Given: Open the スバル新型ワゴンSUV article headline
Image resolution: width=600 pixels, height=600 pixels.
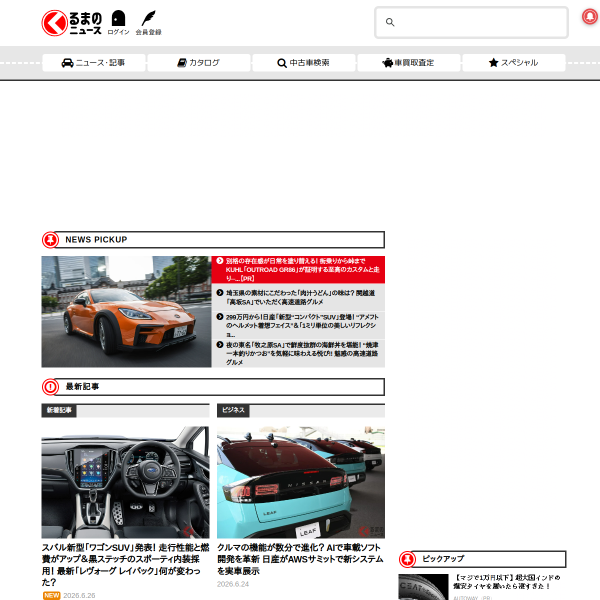Looking at the screenshot, I should [126, 565].
